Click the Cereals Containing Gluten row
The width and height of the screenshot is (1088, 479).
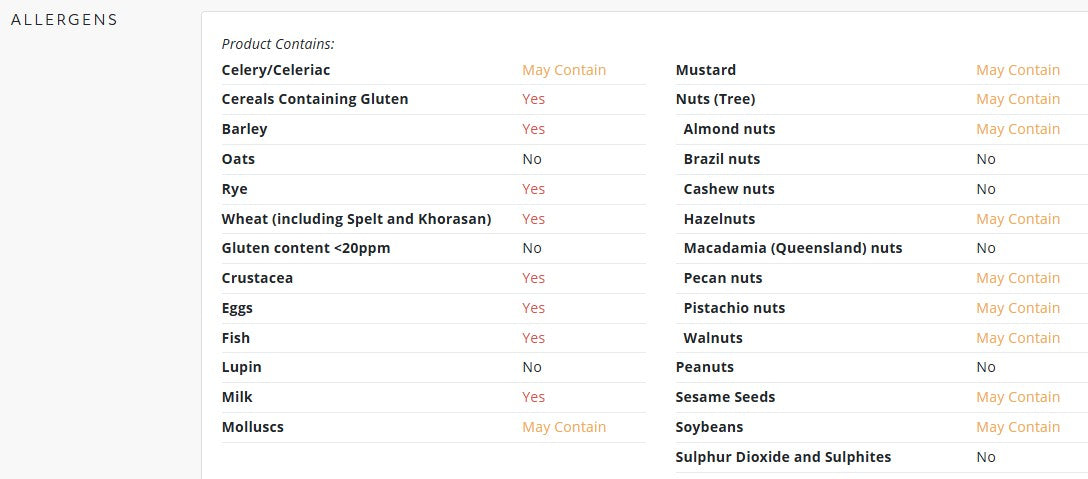point(433,99)
